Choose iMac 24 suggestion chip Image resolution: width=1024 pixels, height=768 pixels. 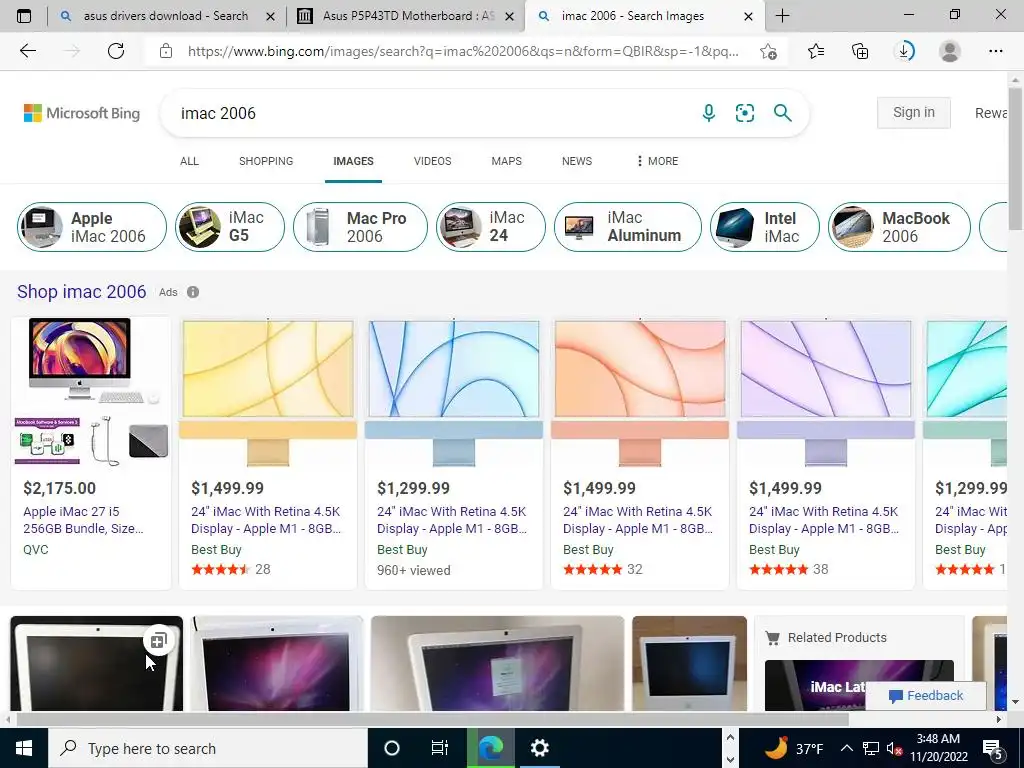tap(490, 227)
